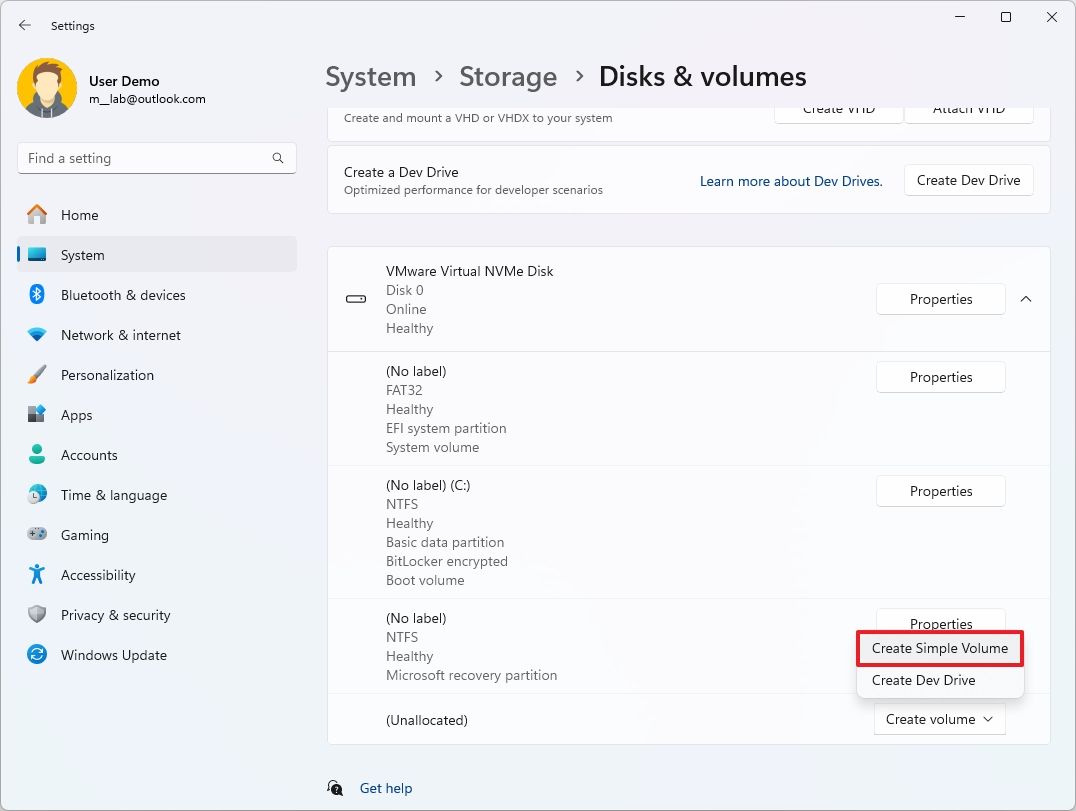1076x811 pixels.
Task: Open Properties for EFI system partition
Action: point(940,377)
